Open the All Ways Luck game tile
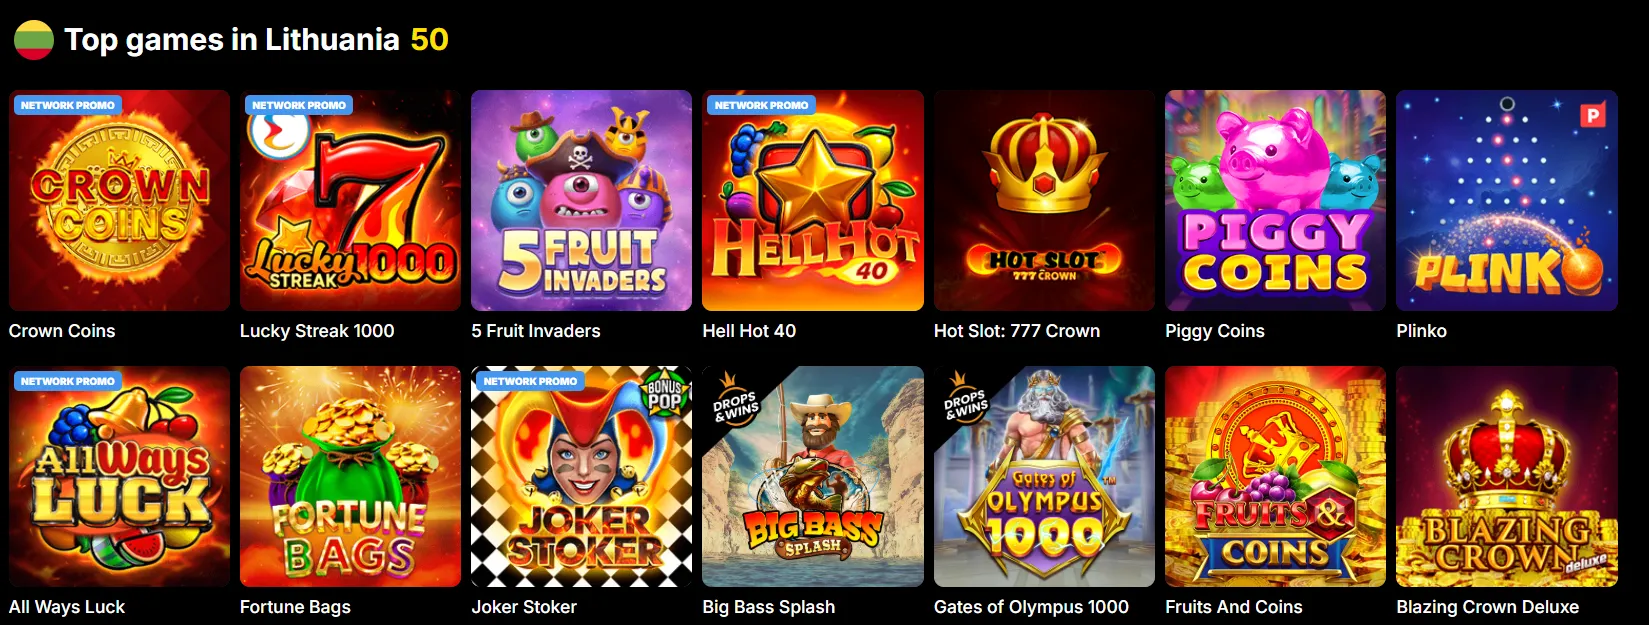 coord(119,476)
